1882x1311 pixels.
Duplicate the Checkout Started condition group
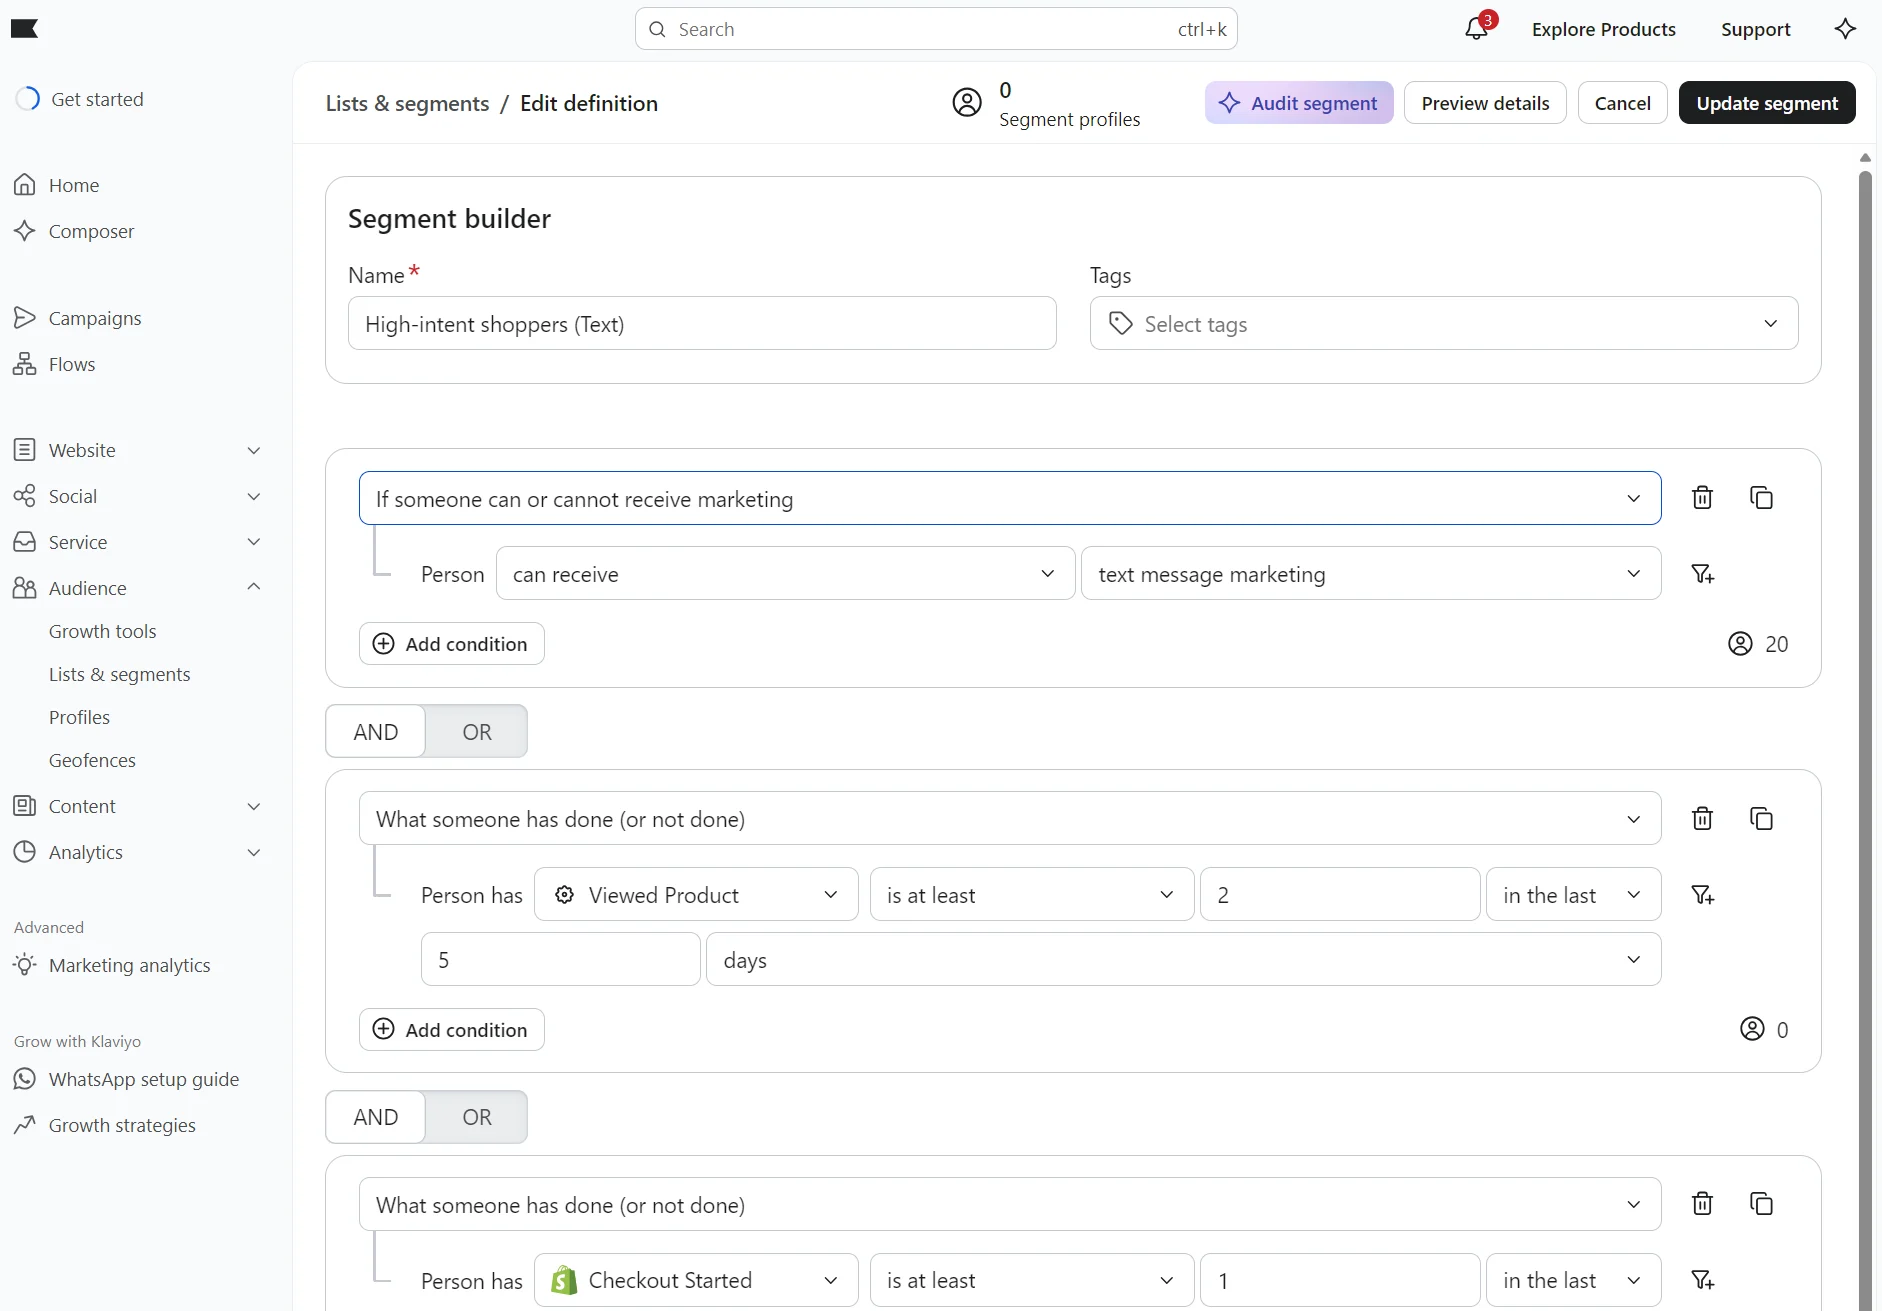click(1762, 1204)
